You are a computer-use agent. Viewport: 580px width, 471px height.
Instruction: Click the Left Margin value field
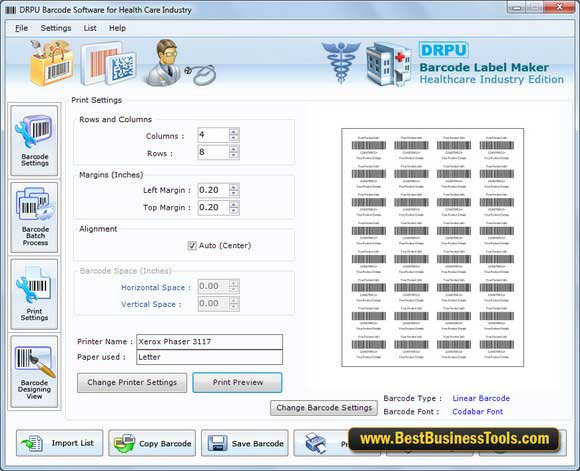213,190
